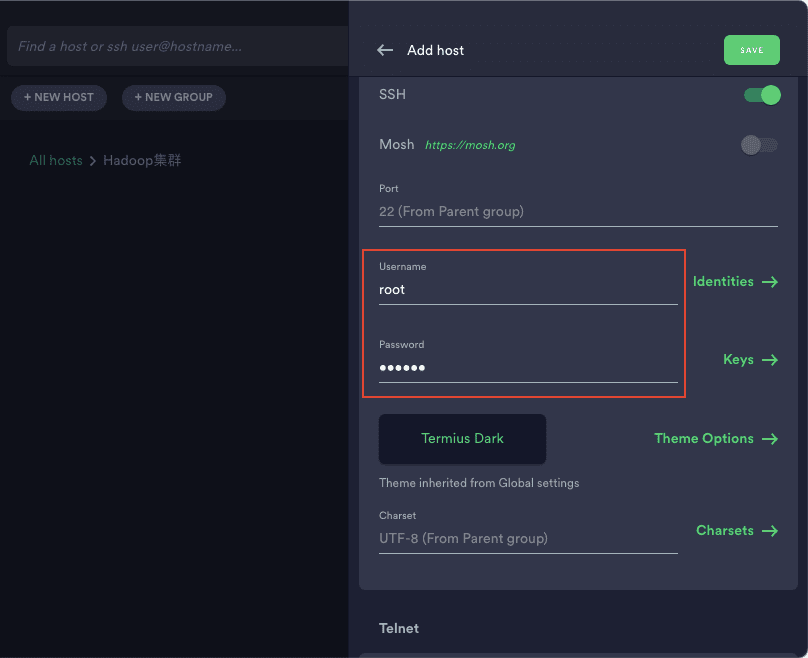
Task: Enable the Mosh toggle switch
Action: [x=759, y=145]
